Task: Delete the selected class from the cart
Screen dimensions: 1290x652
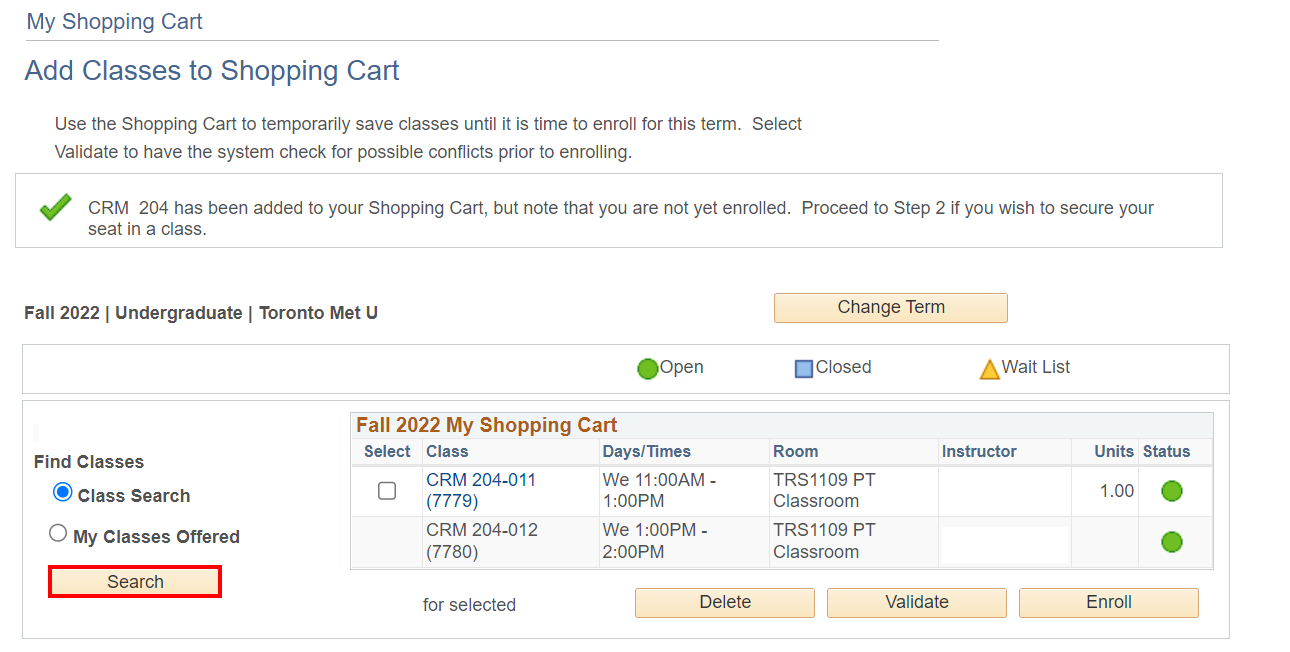Action: point(725,602)
